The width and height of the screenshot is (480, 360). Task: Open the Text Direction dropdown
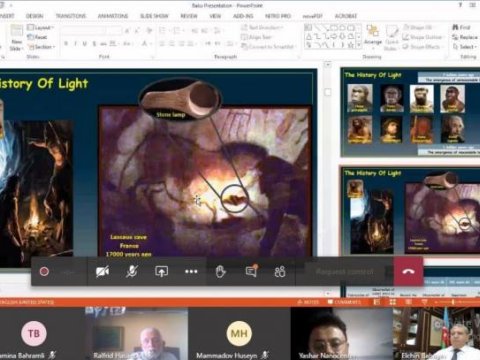[x=262, y=27]
